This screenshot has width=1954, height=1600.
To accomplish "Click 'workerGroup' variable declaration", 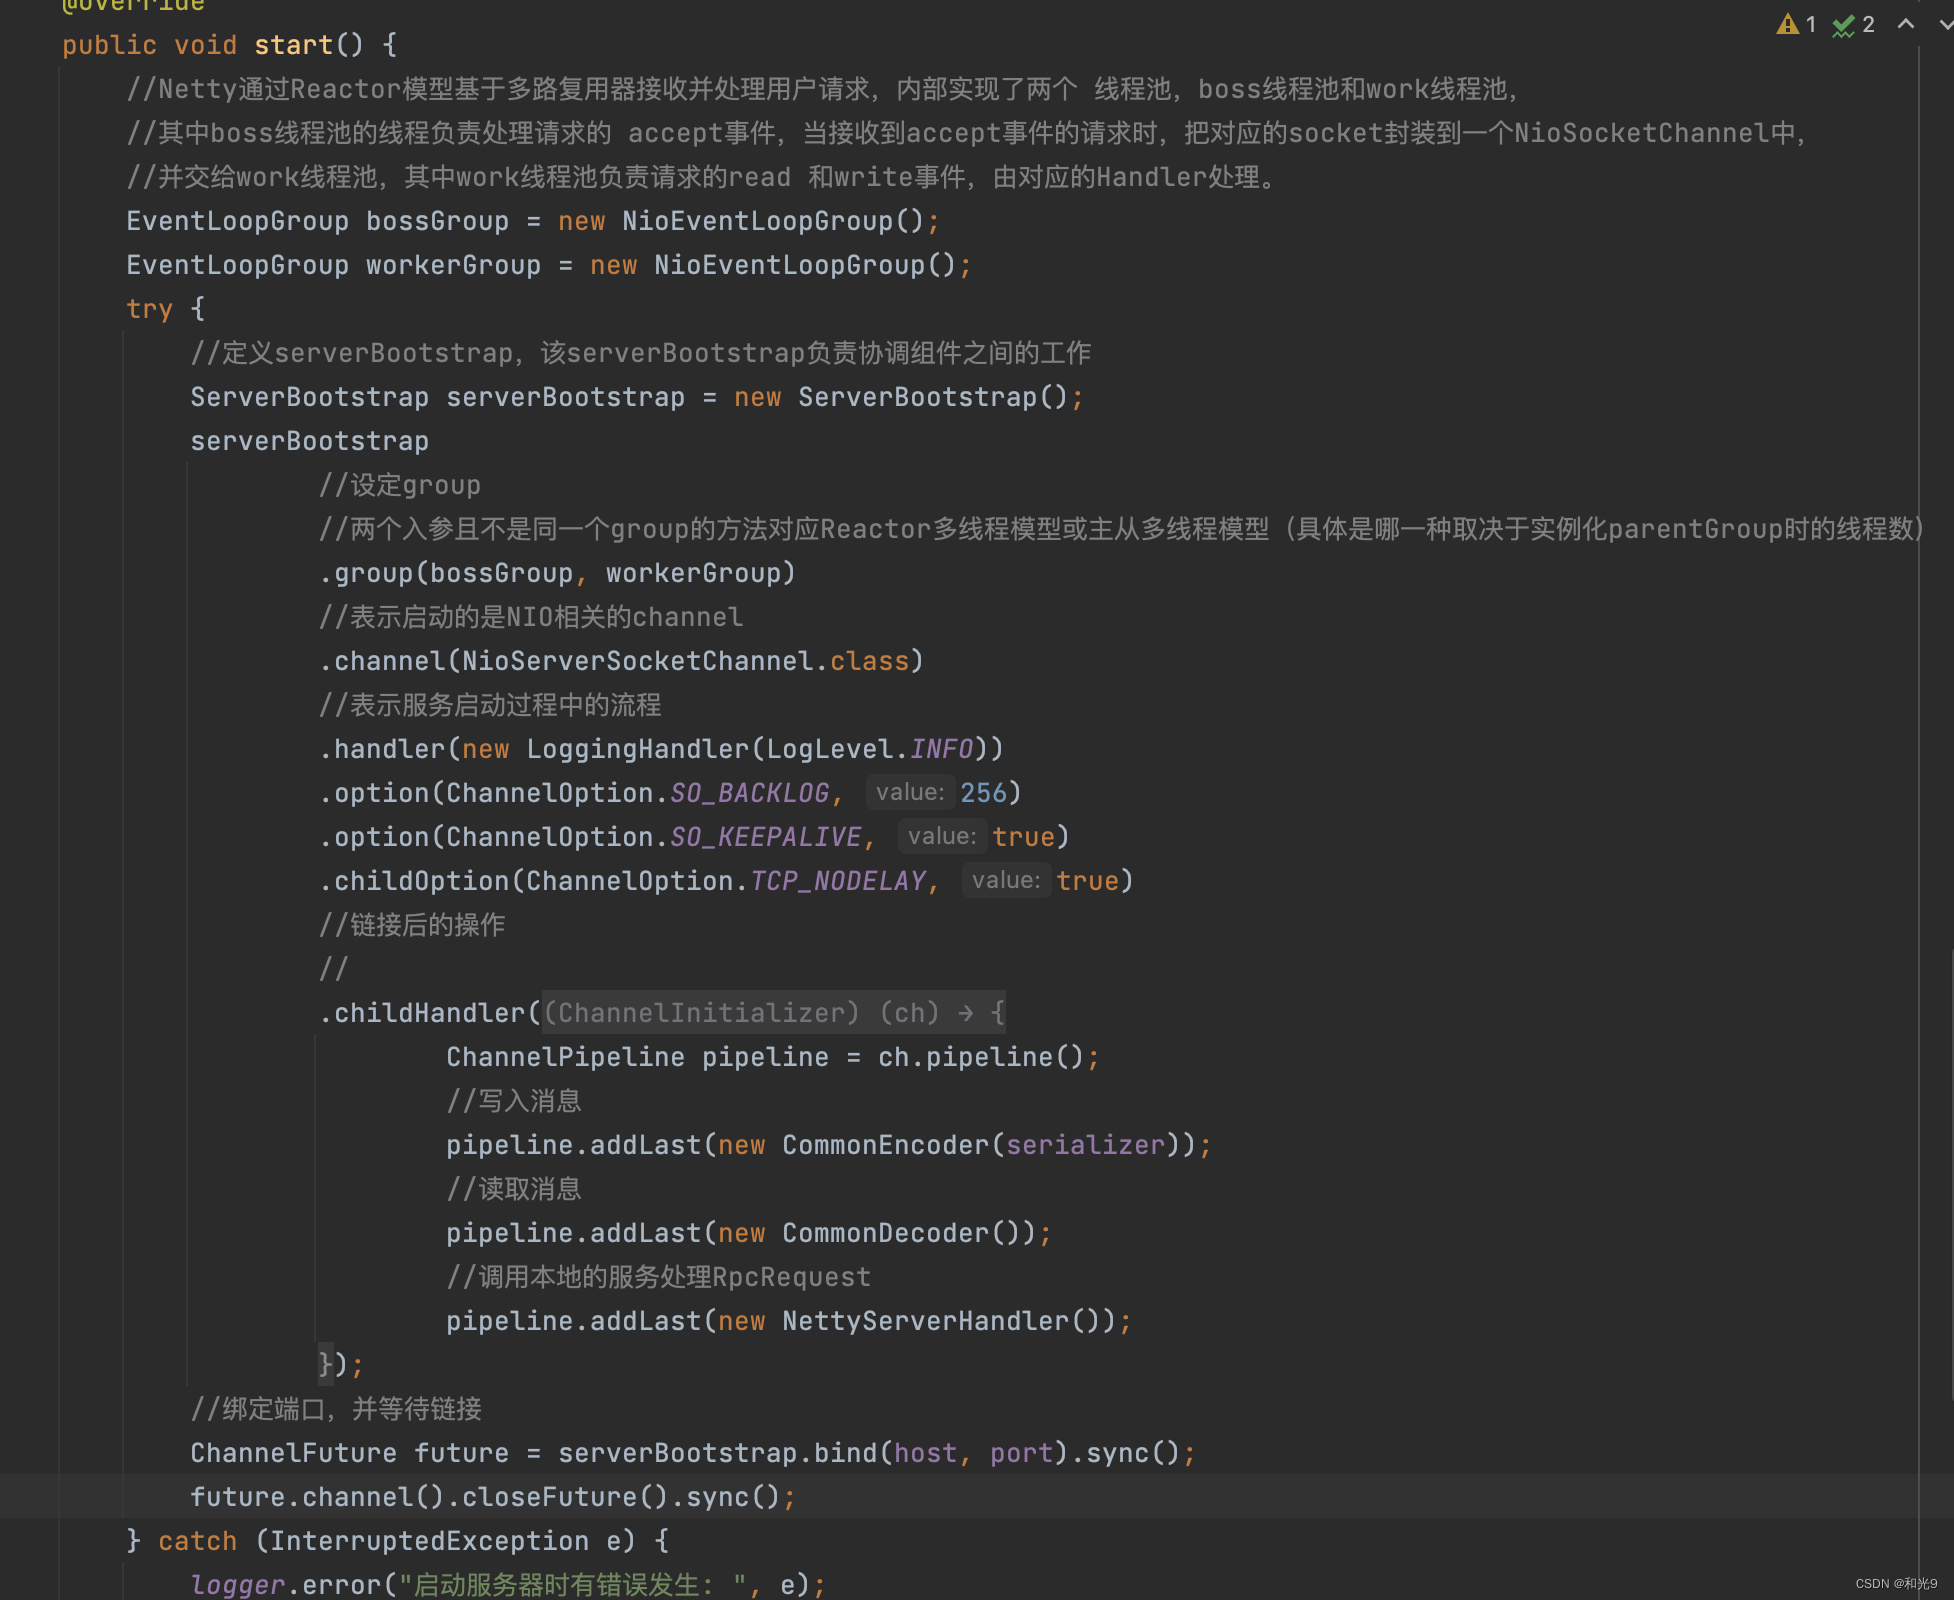I will [x=453, y=265].
